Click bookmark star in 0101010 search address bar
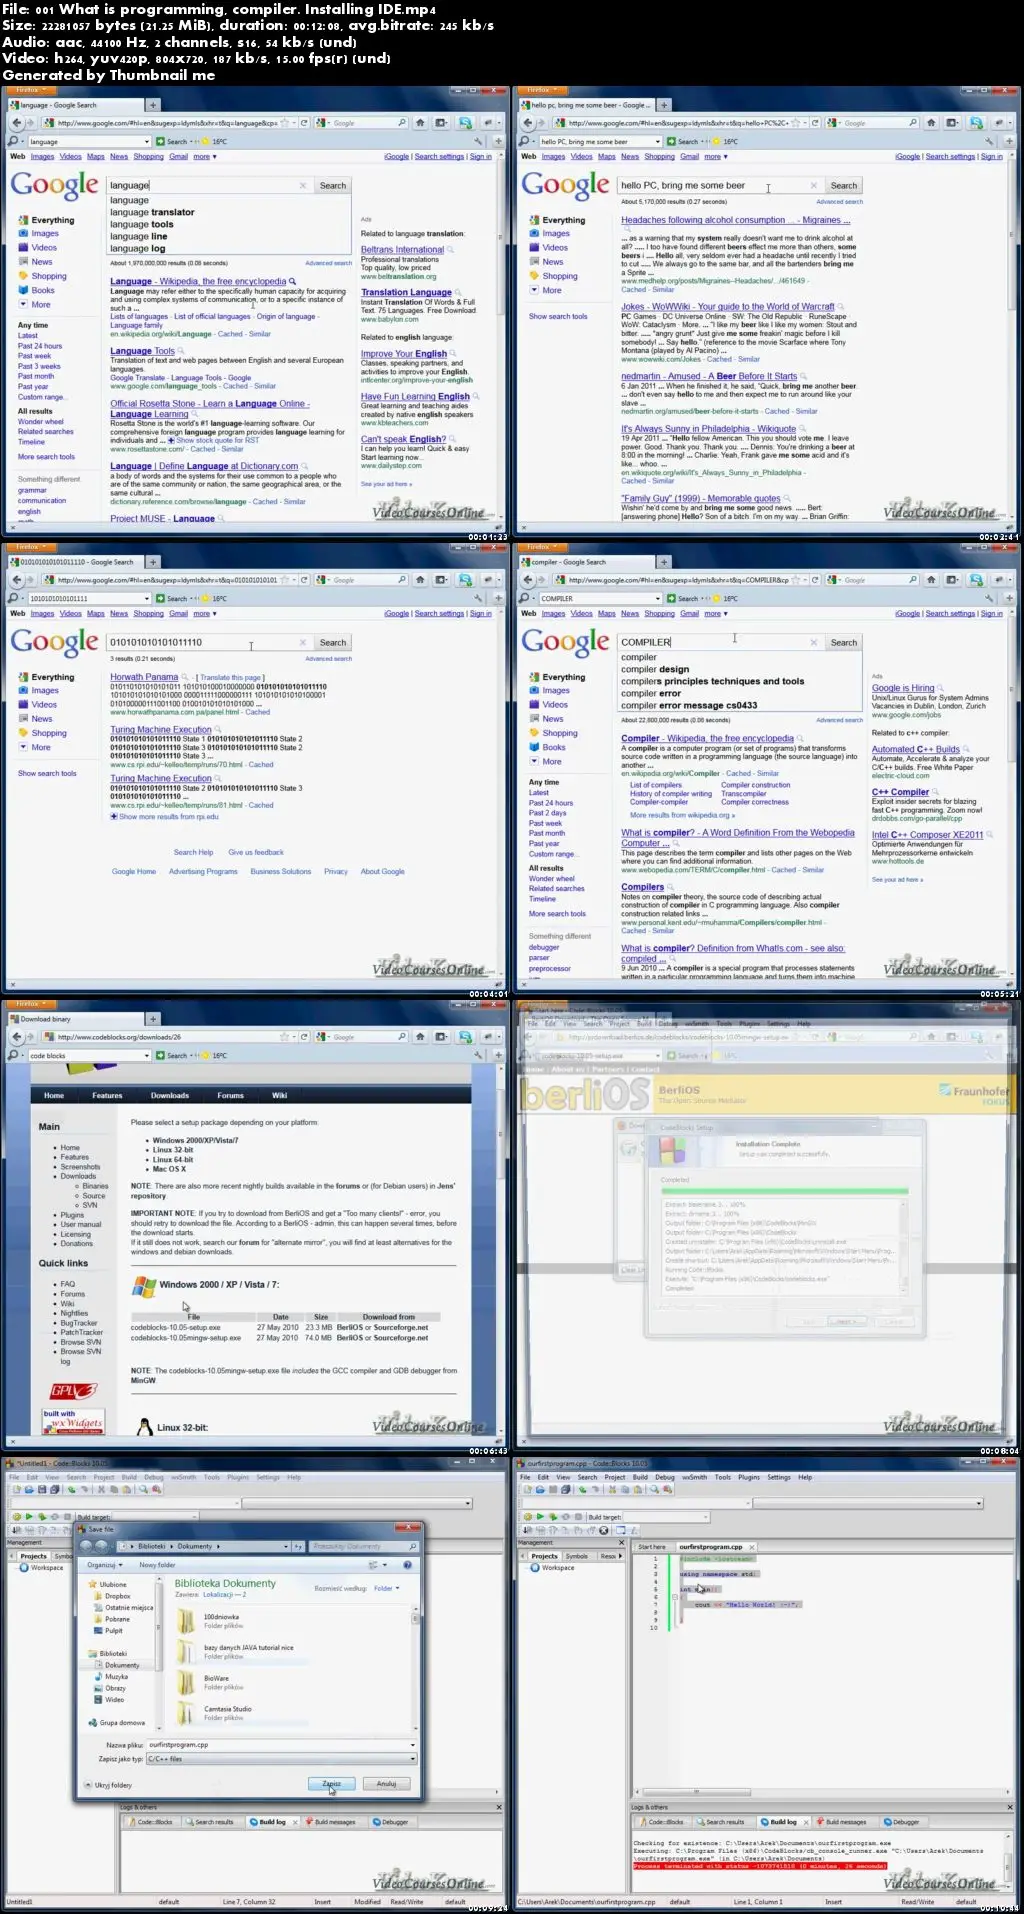 tap(285, 580)
